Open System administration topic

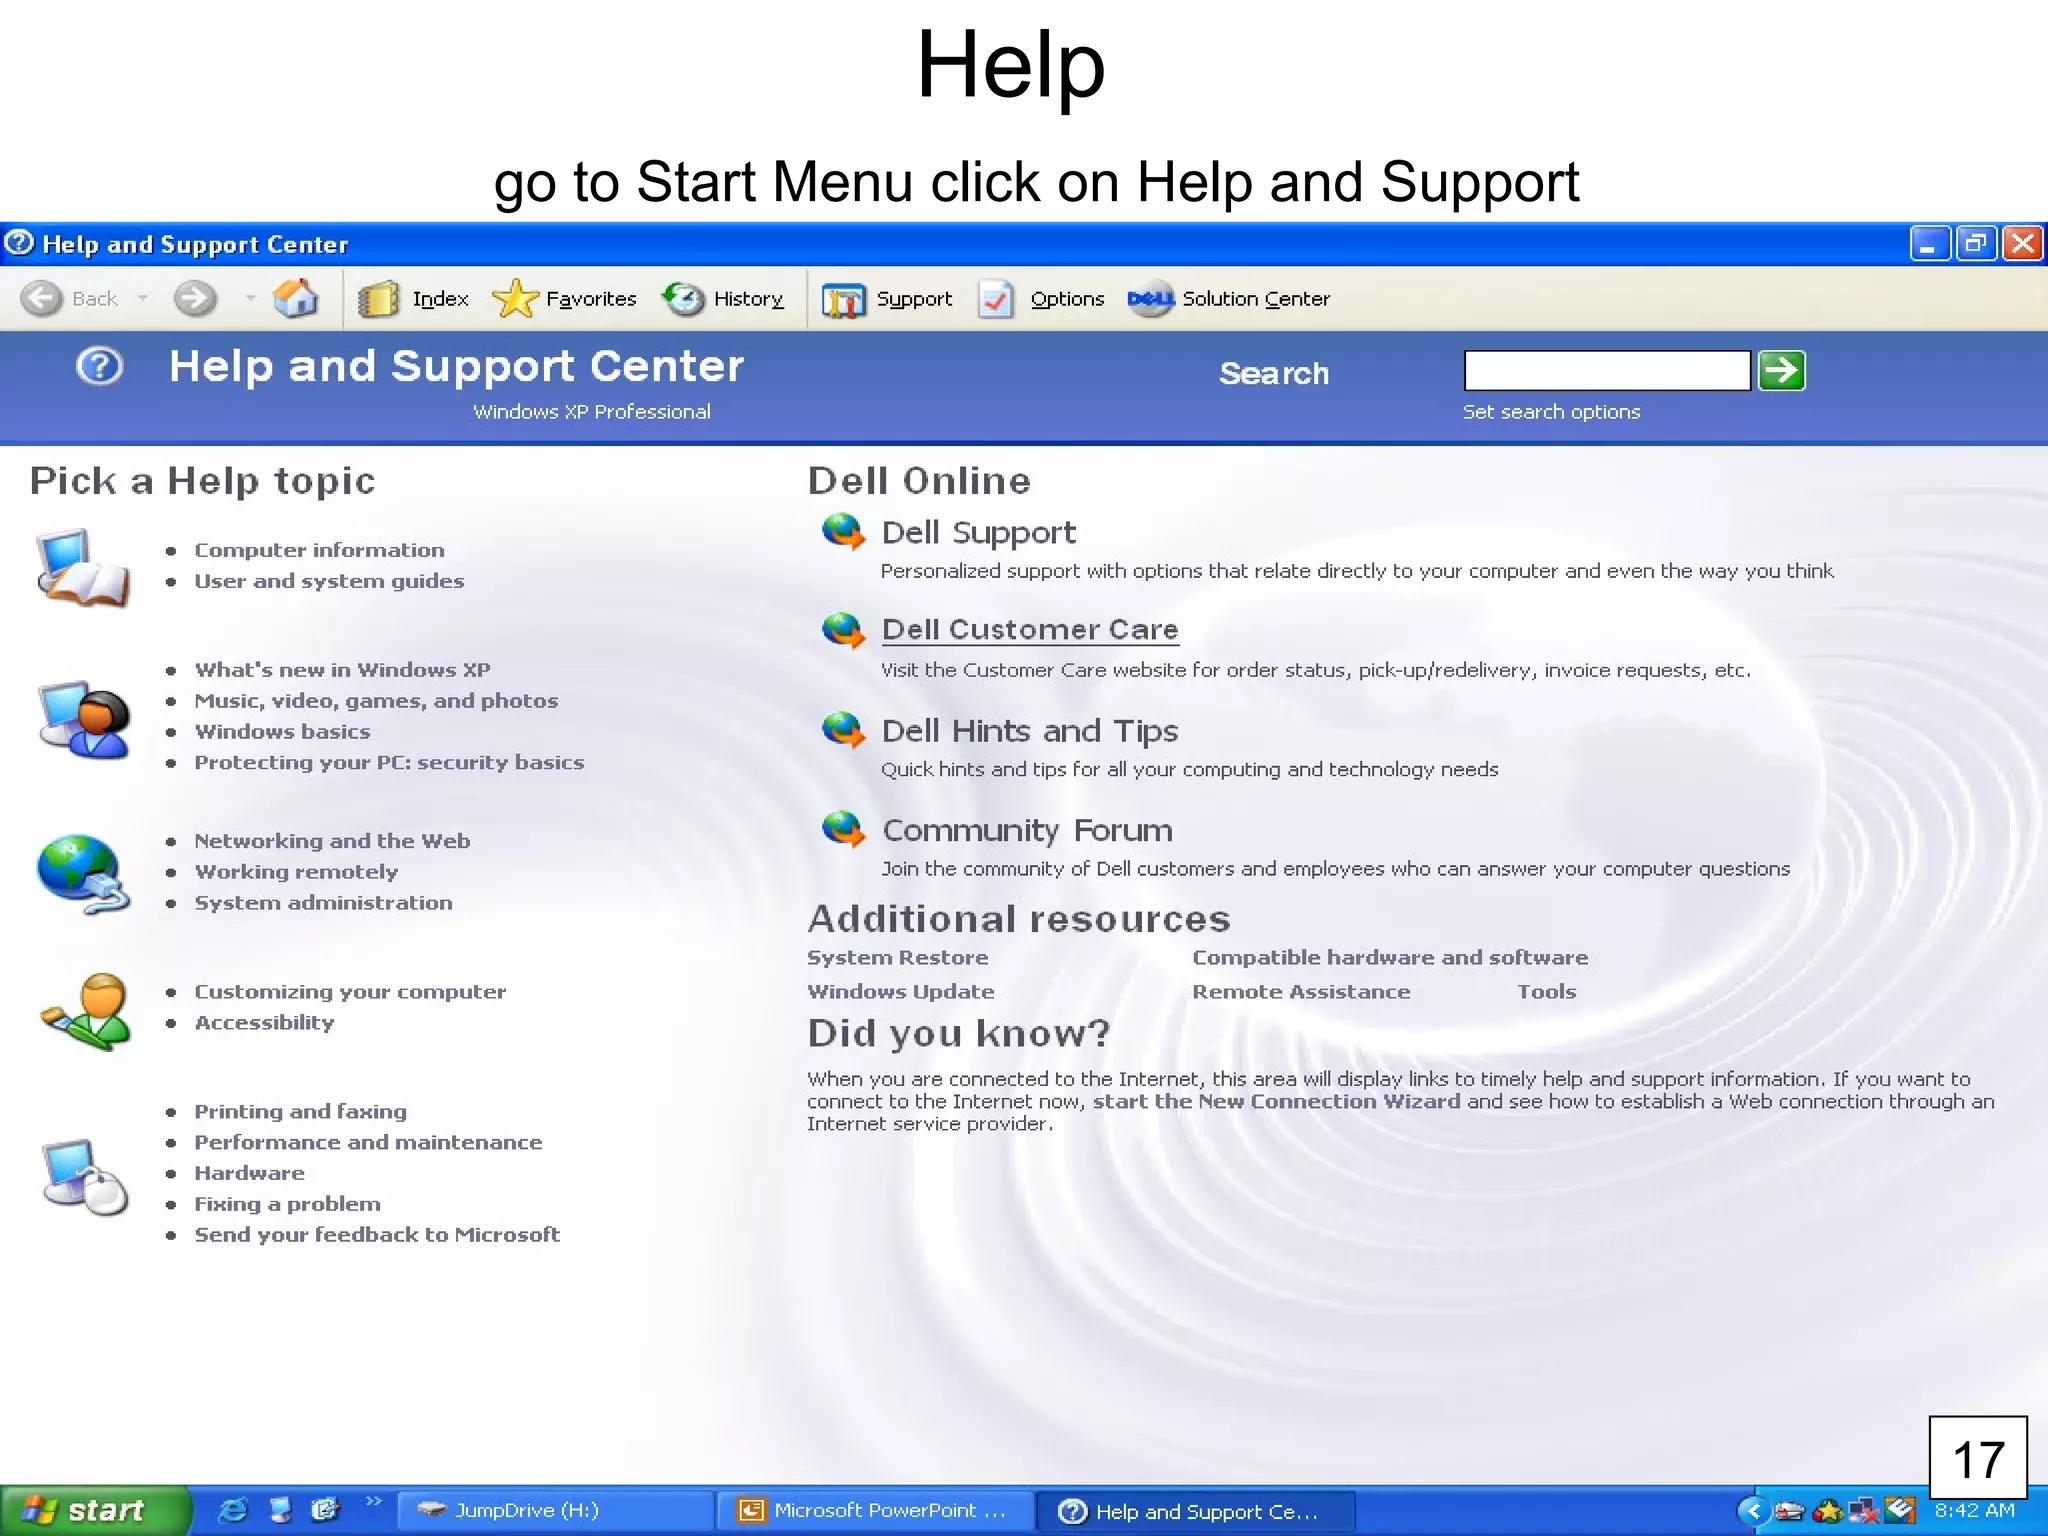point(323,903)
